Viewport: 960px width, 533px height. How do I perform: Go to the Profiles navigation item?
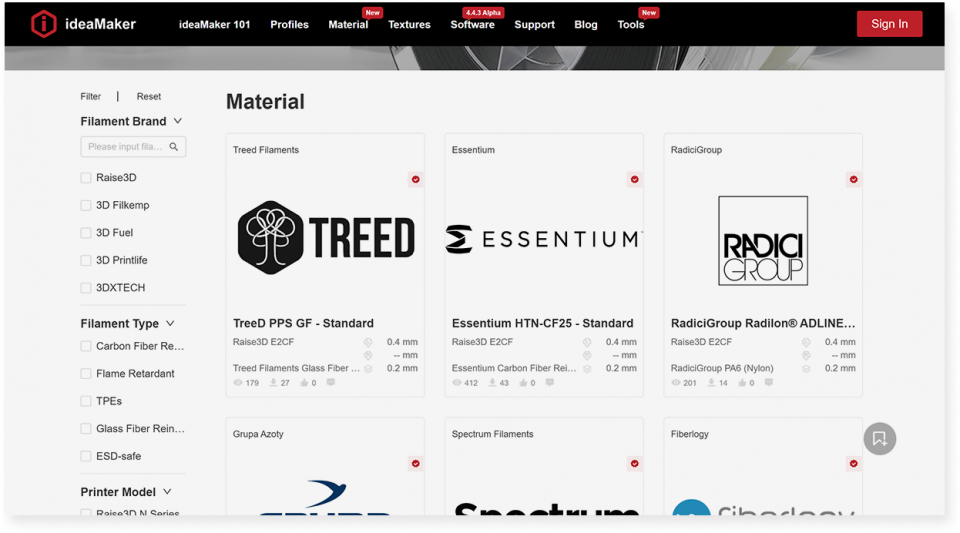tap(289, 25)
